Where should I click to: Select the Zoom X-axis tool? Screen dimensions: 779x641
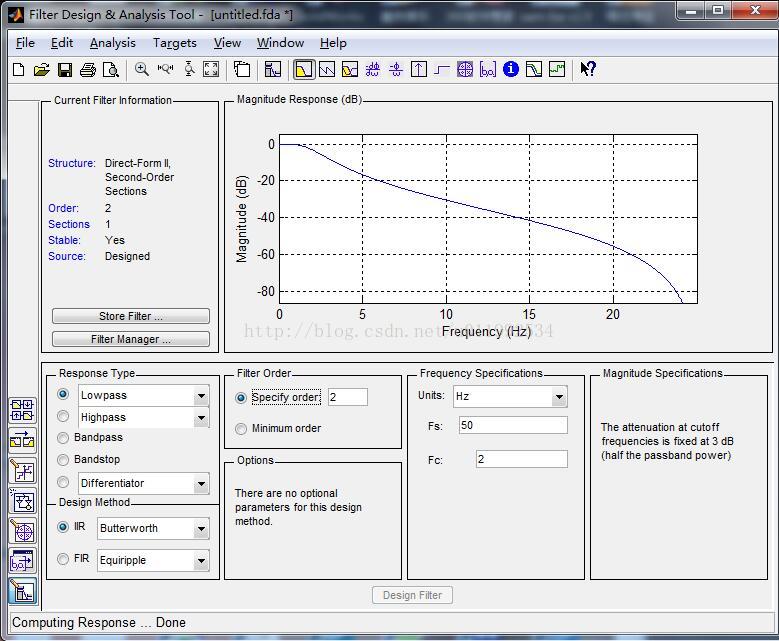click(x=165, y=70)
